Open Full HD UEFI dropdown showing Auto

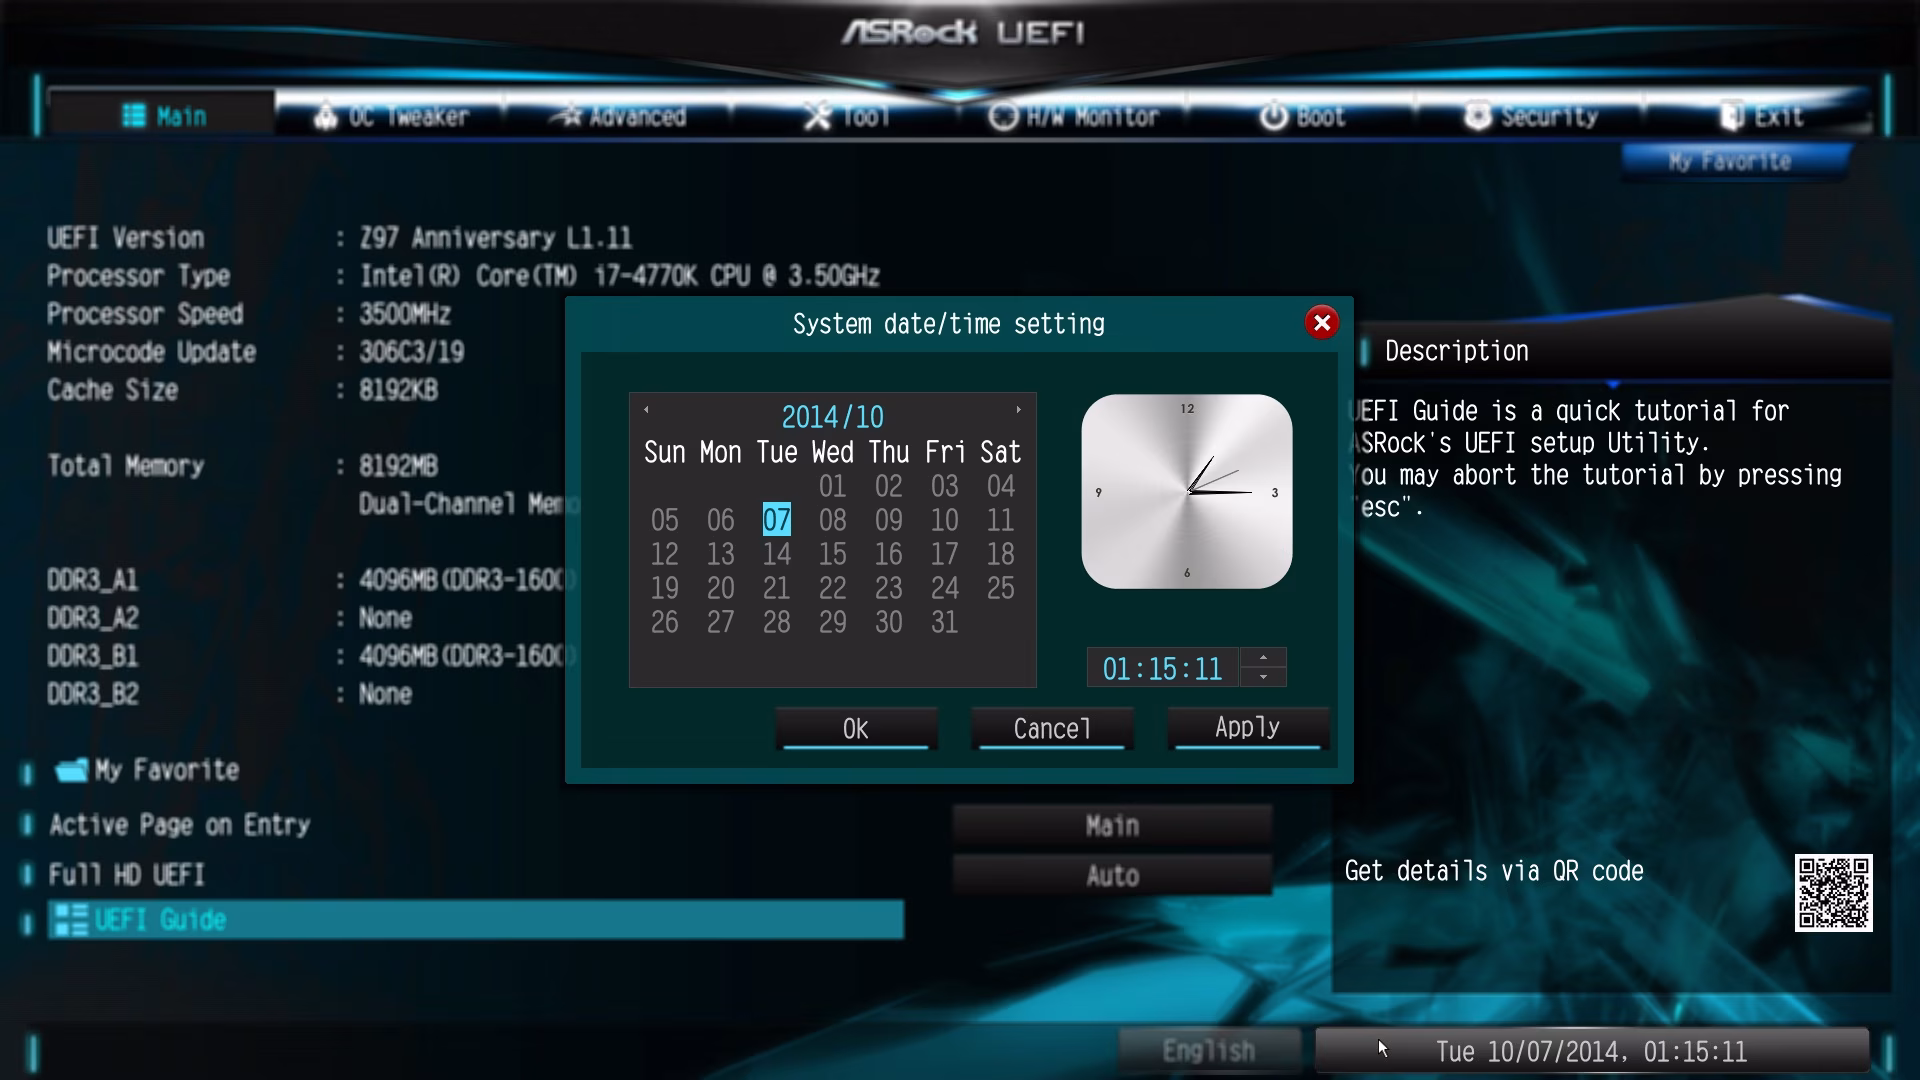(1112, 875)
